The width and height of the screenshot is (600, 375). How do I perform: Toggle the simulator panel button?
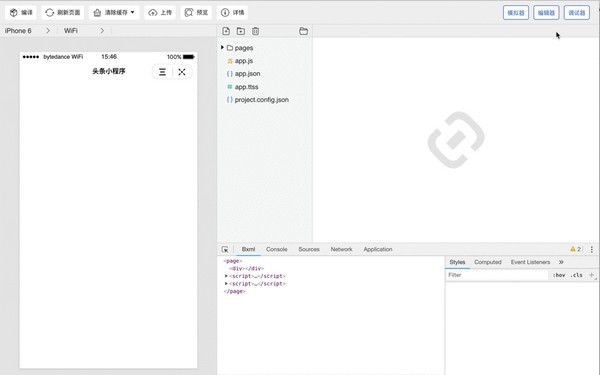point(516,13)
